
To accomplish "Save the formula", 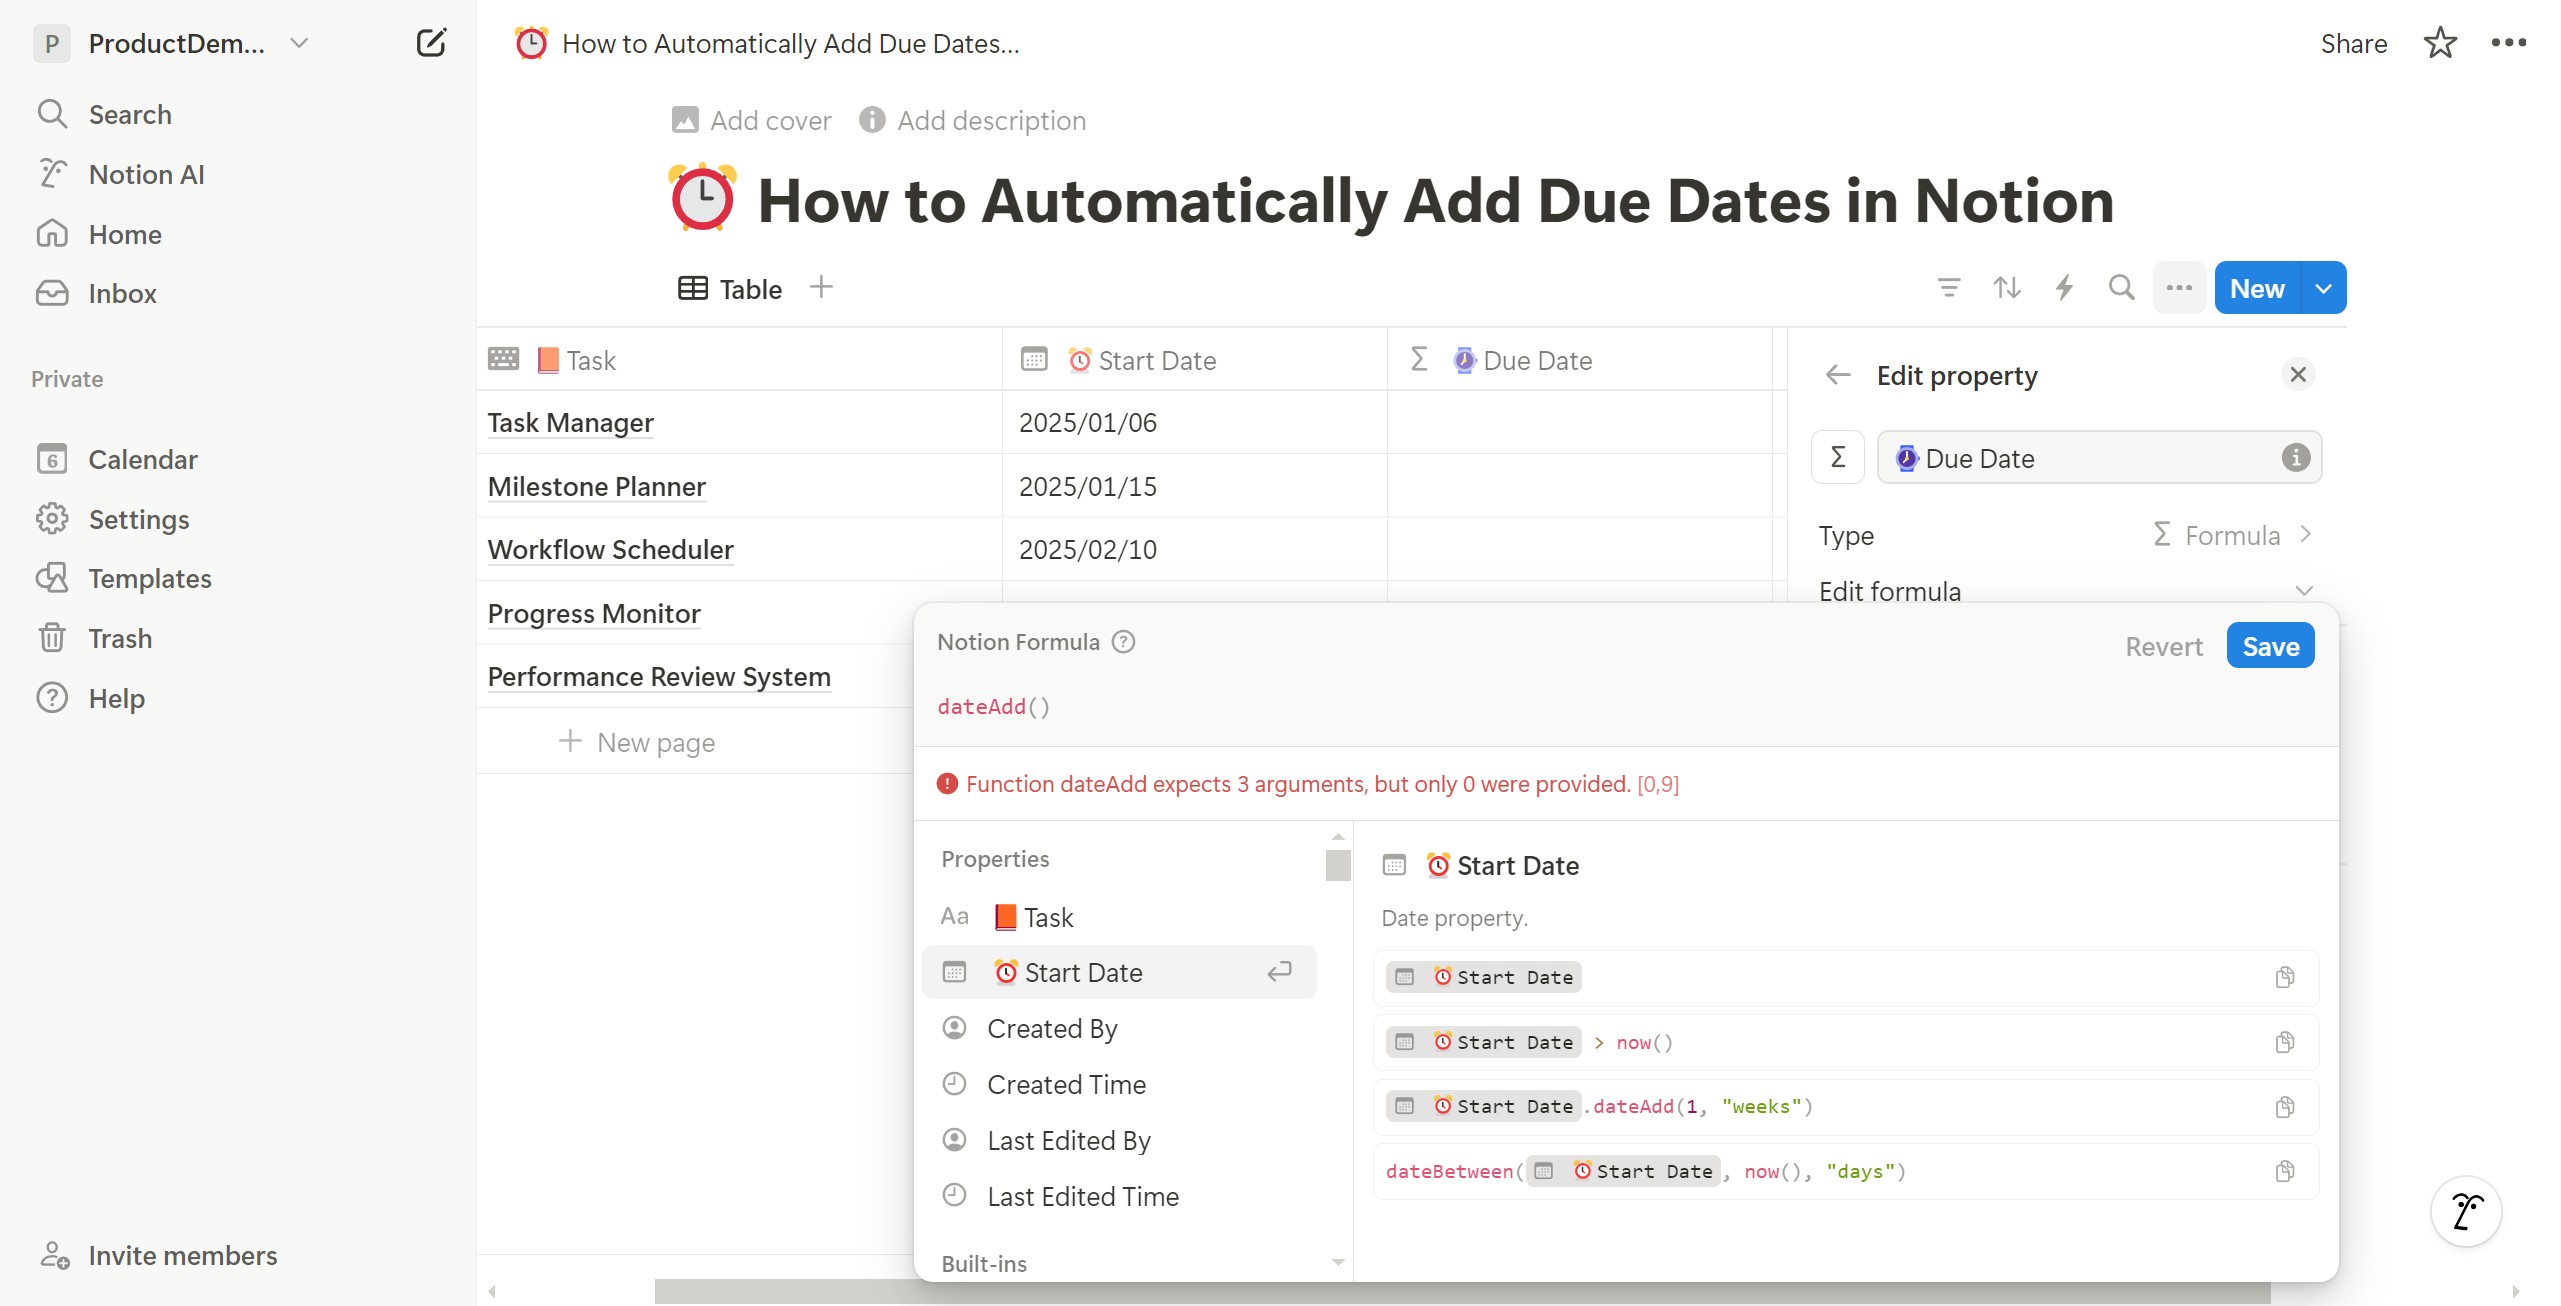I will point(2270,646).
